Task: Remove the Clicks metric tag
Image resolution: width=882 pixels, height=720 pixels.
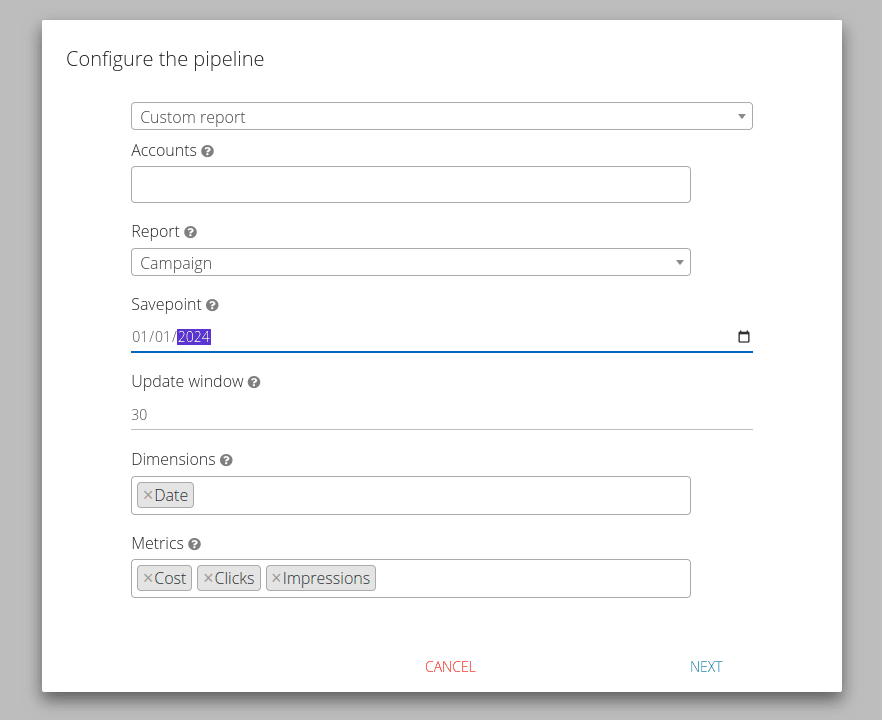Action: pos(208,578)
